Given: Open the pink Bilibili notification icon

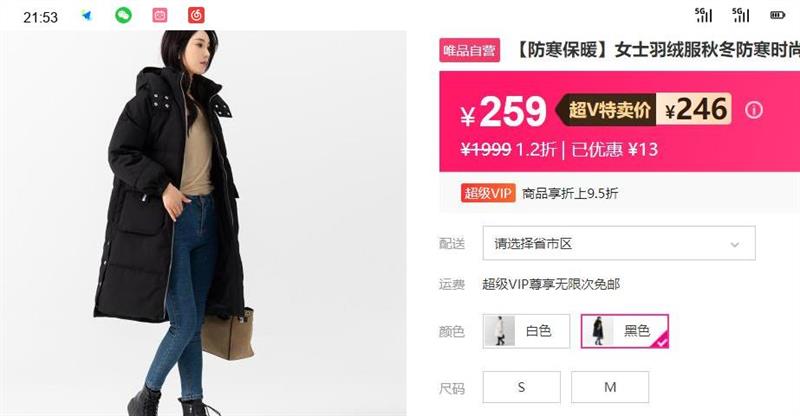Looking at the screenshot, I should click(160, 15).
